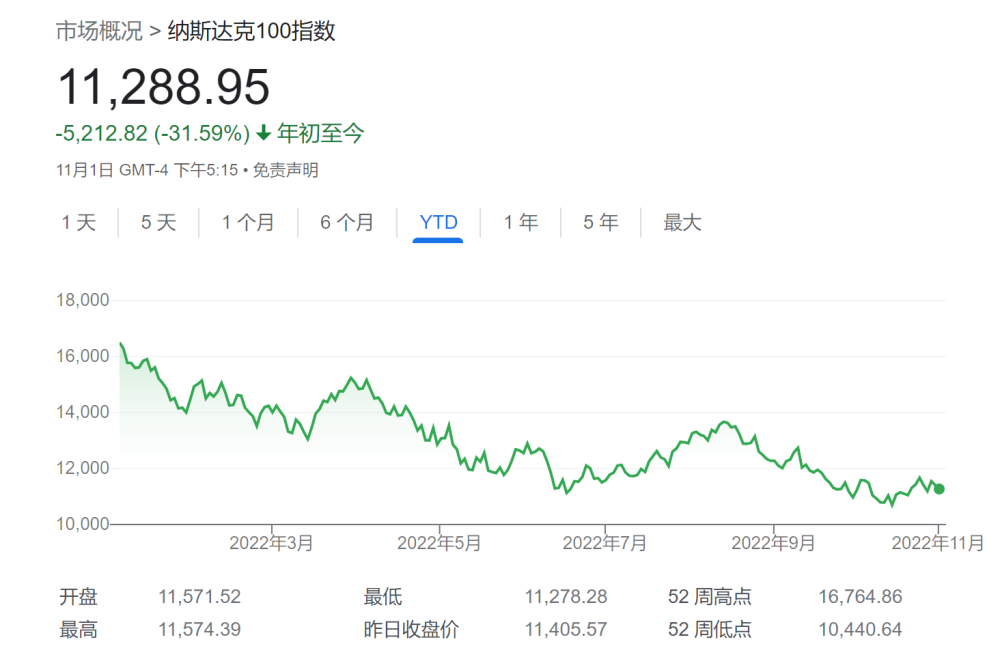Click the high value 11,574.39

pos(200,630)
